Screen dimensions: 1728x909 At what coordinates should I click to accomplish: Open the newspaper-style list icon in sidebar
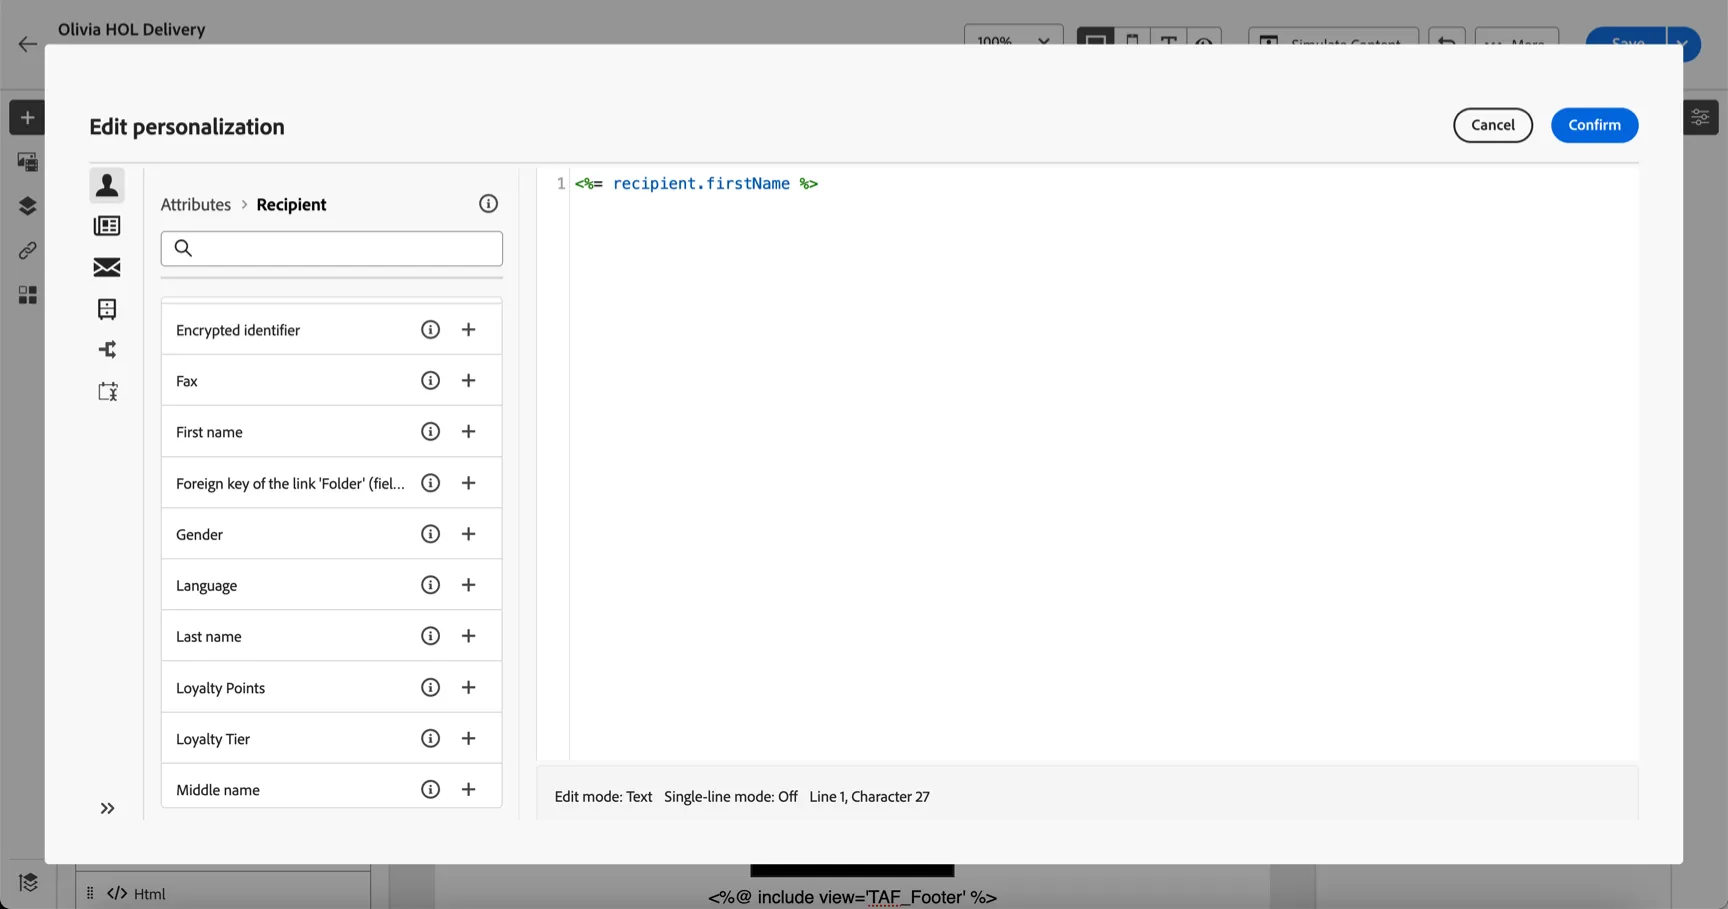click(x=107, y=226)
